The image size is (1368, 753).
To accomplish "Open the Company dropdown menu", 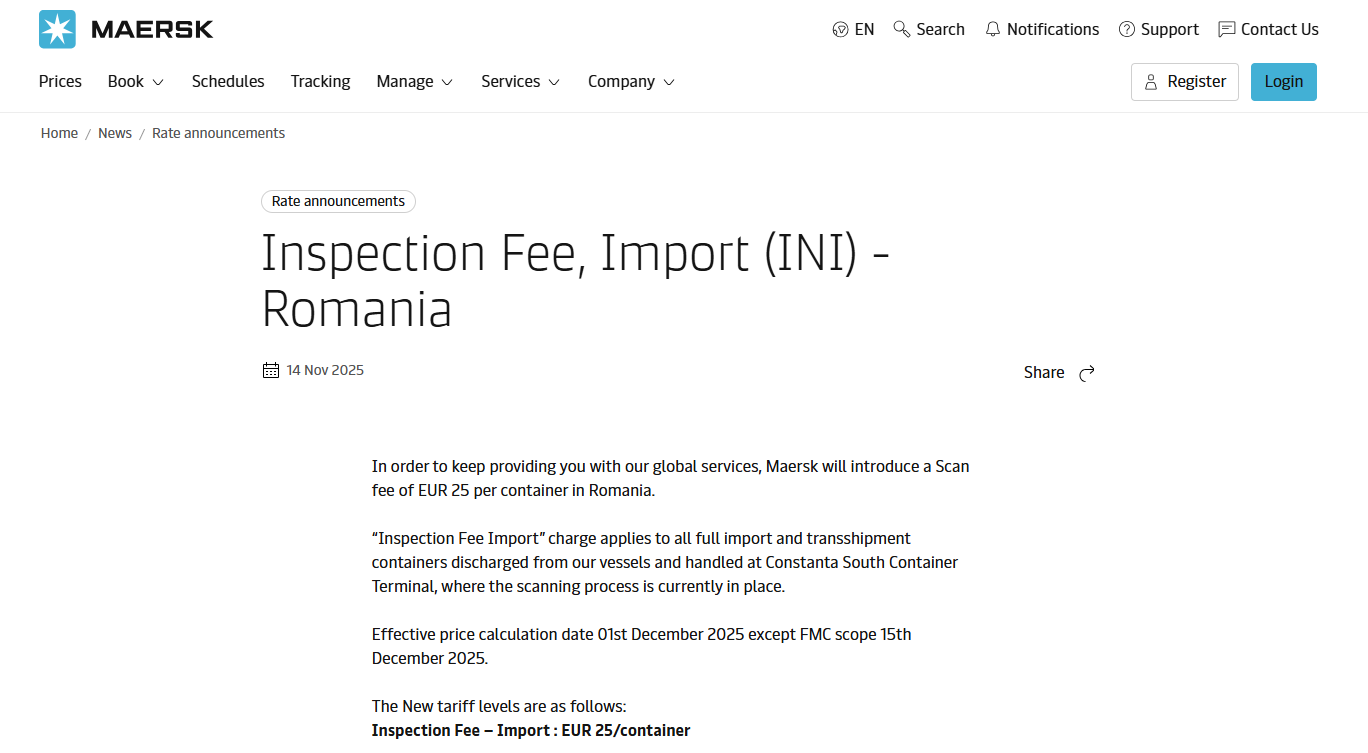I will pos(631,82).
